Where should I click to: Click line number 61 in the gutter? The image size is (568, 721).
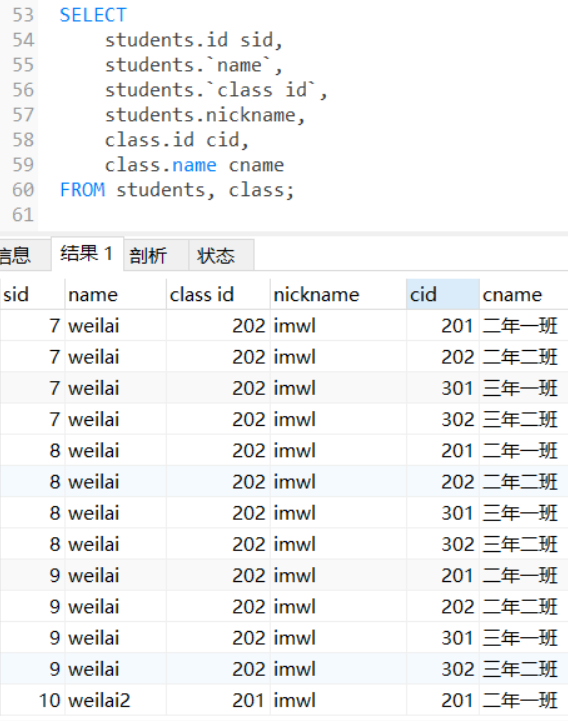pos(23,215)
